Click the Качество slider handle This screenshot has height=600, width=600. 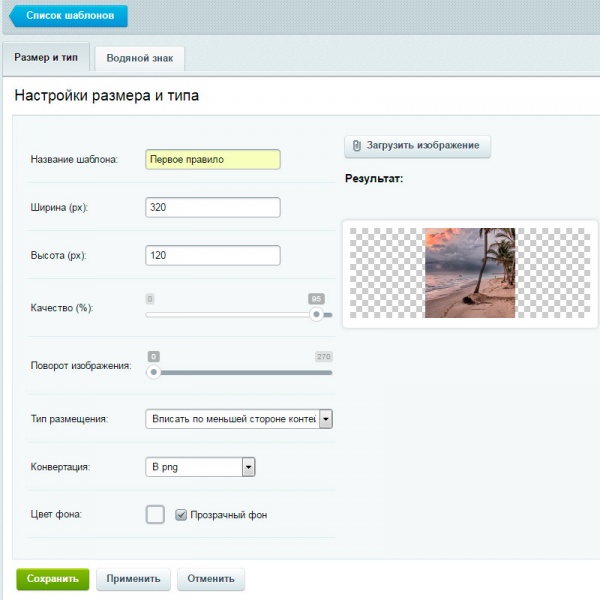316,314
